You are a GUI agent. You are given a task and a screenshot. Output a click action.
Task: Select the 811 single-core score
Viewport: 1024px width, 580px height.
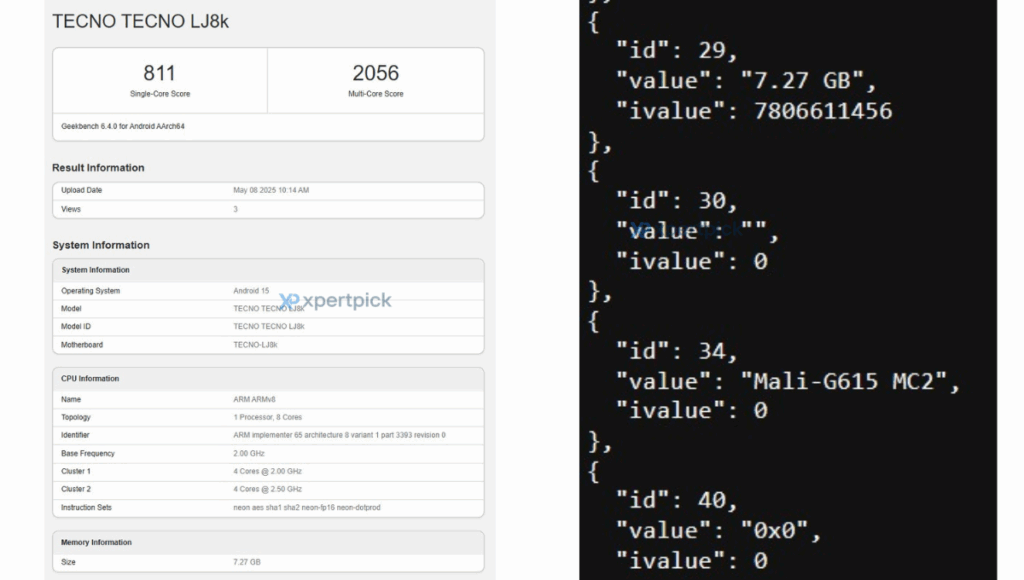159,72
